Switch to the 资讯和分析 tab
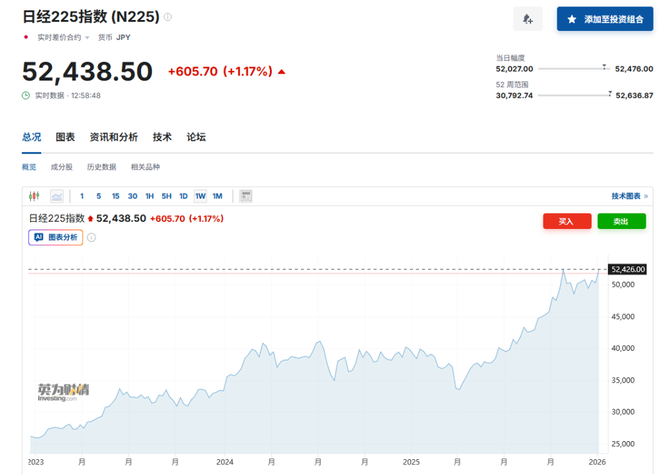This screenshot has width=660, height=474. pyautogui.click(x=114, y=137)
